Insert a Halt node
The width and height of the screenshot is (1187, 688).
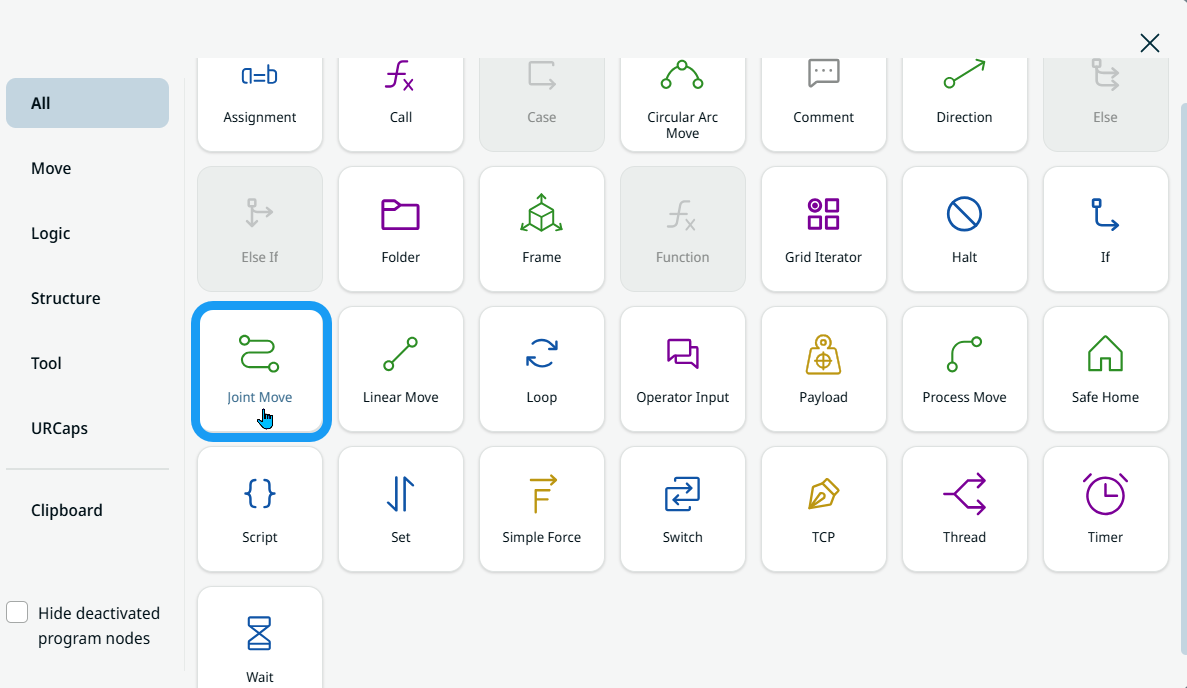coord(964,229)
